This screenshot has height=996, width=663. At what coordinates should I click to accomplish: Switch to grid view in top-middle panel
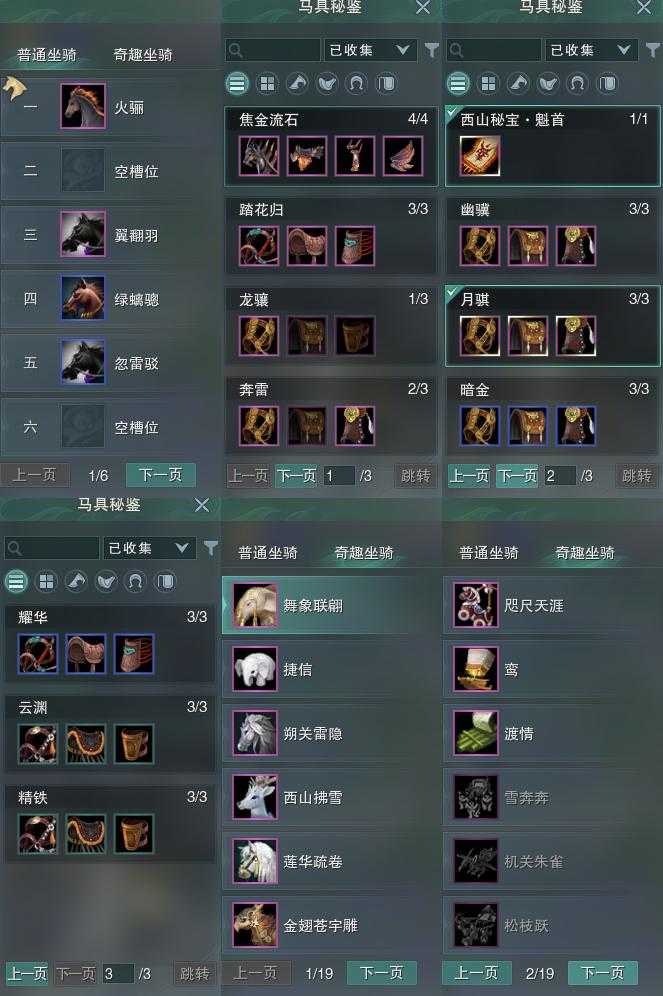point(267,83)
